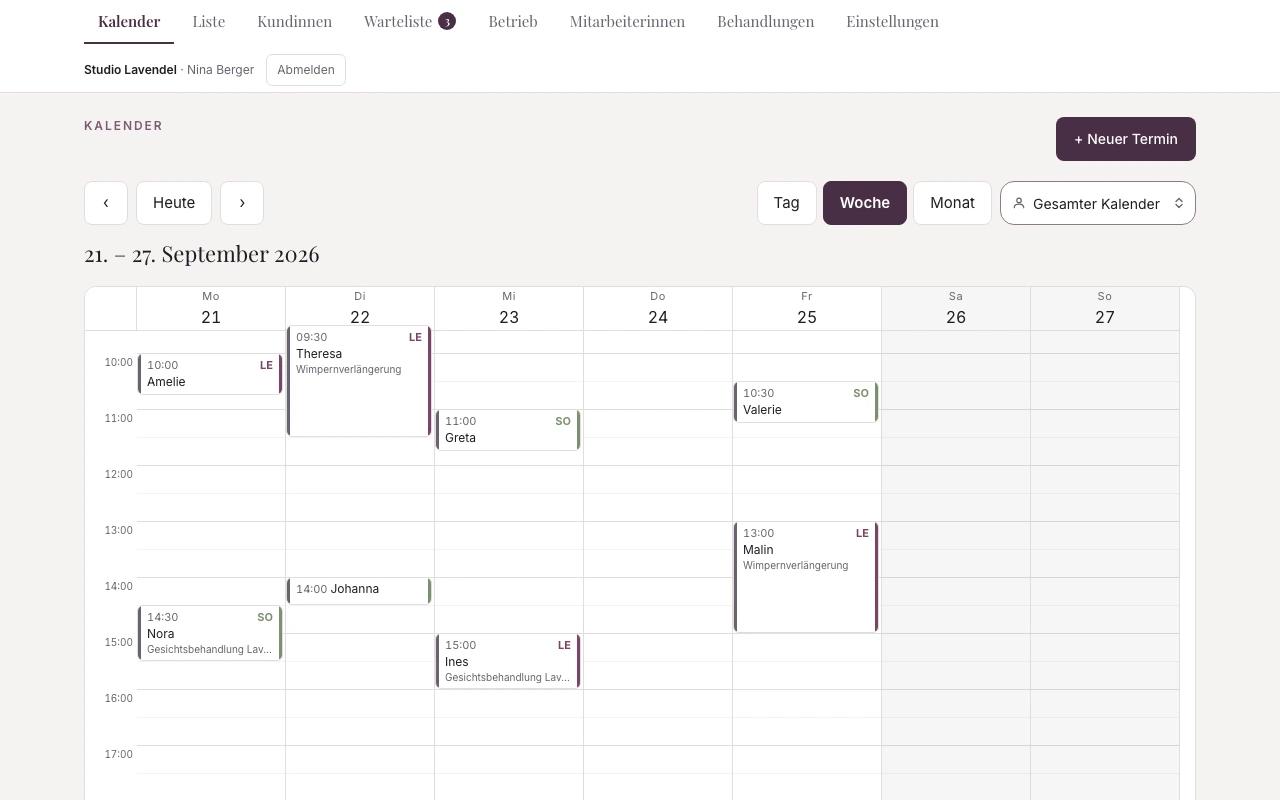Open Malin's 13:00 Wimpernverlängerung appointment
Screen dimensions: 1280x800
pos(806,577)
